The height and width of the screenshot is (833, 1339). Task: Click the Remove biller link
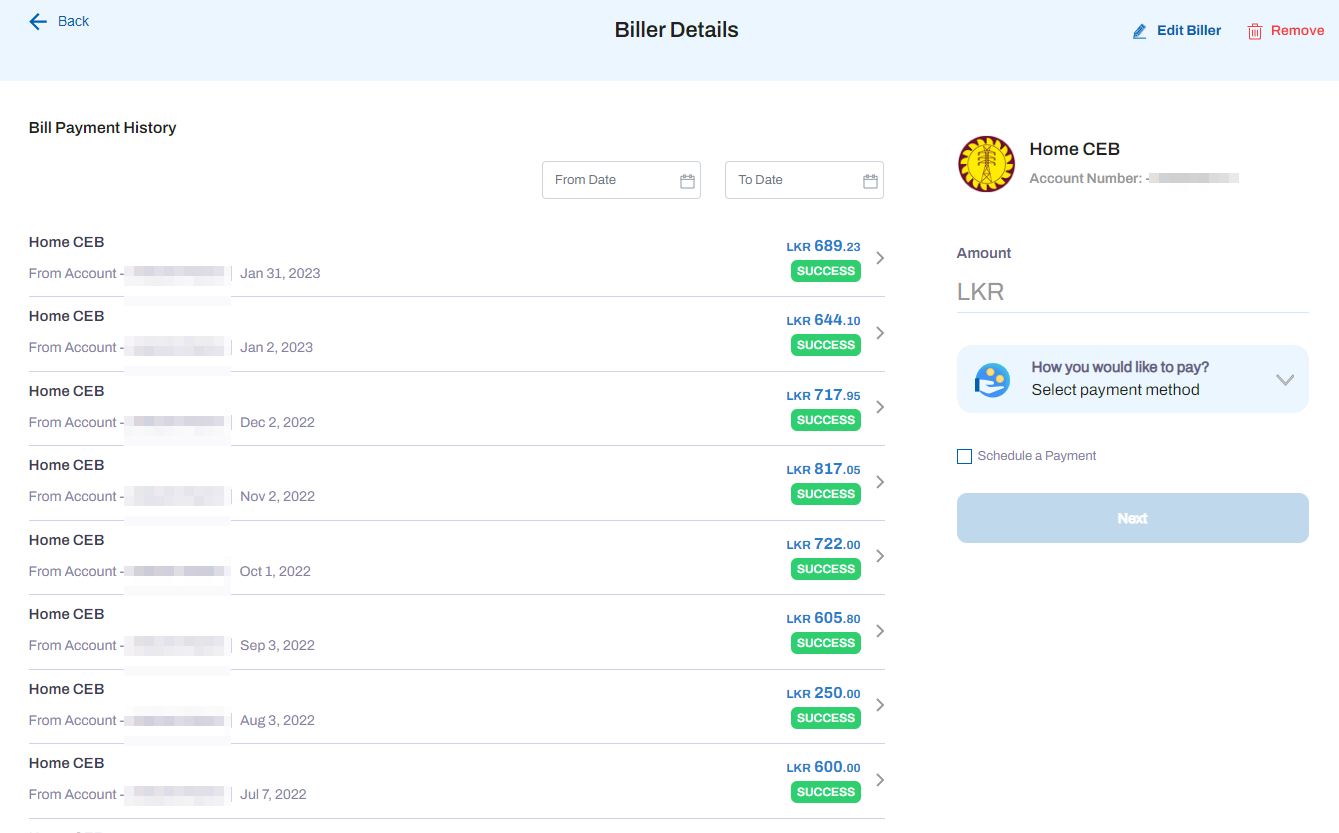(x=1297, y=31)
